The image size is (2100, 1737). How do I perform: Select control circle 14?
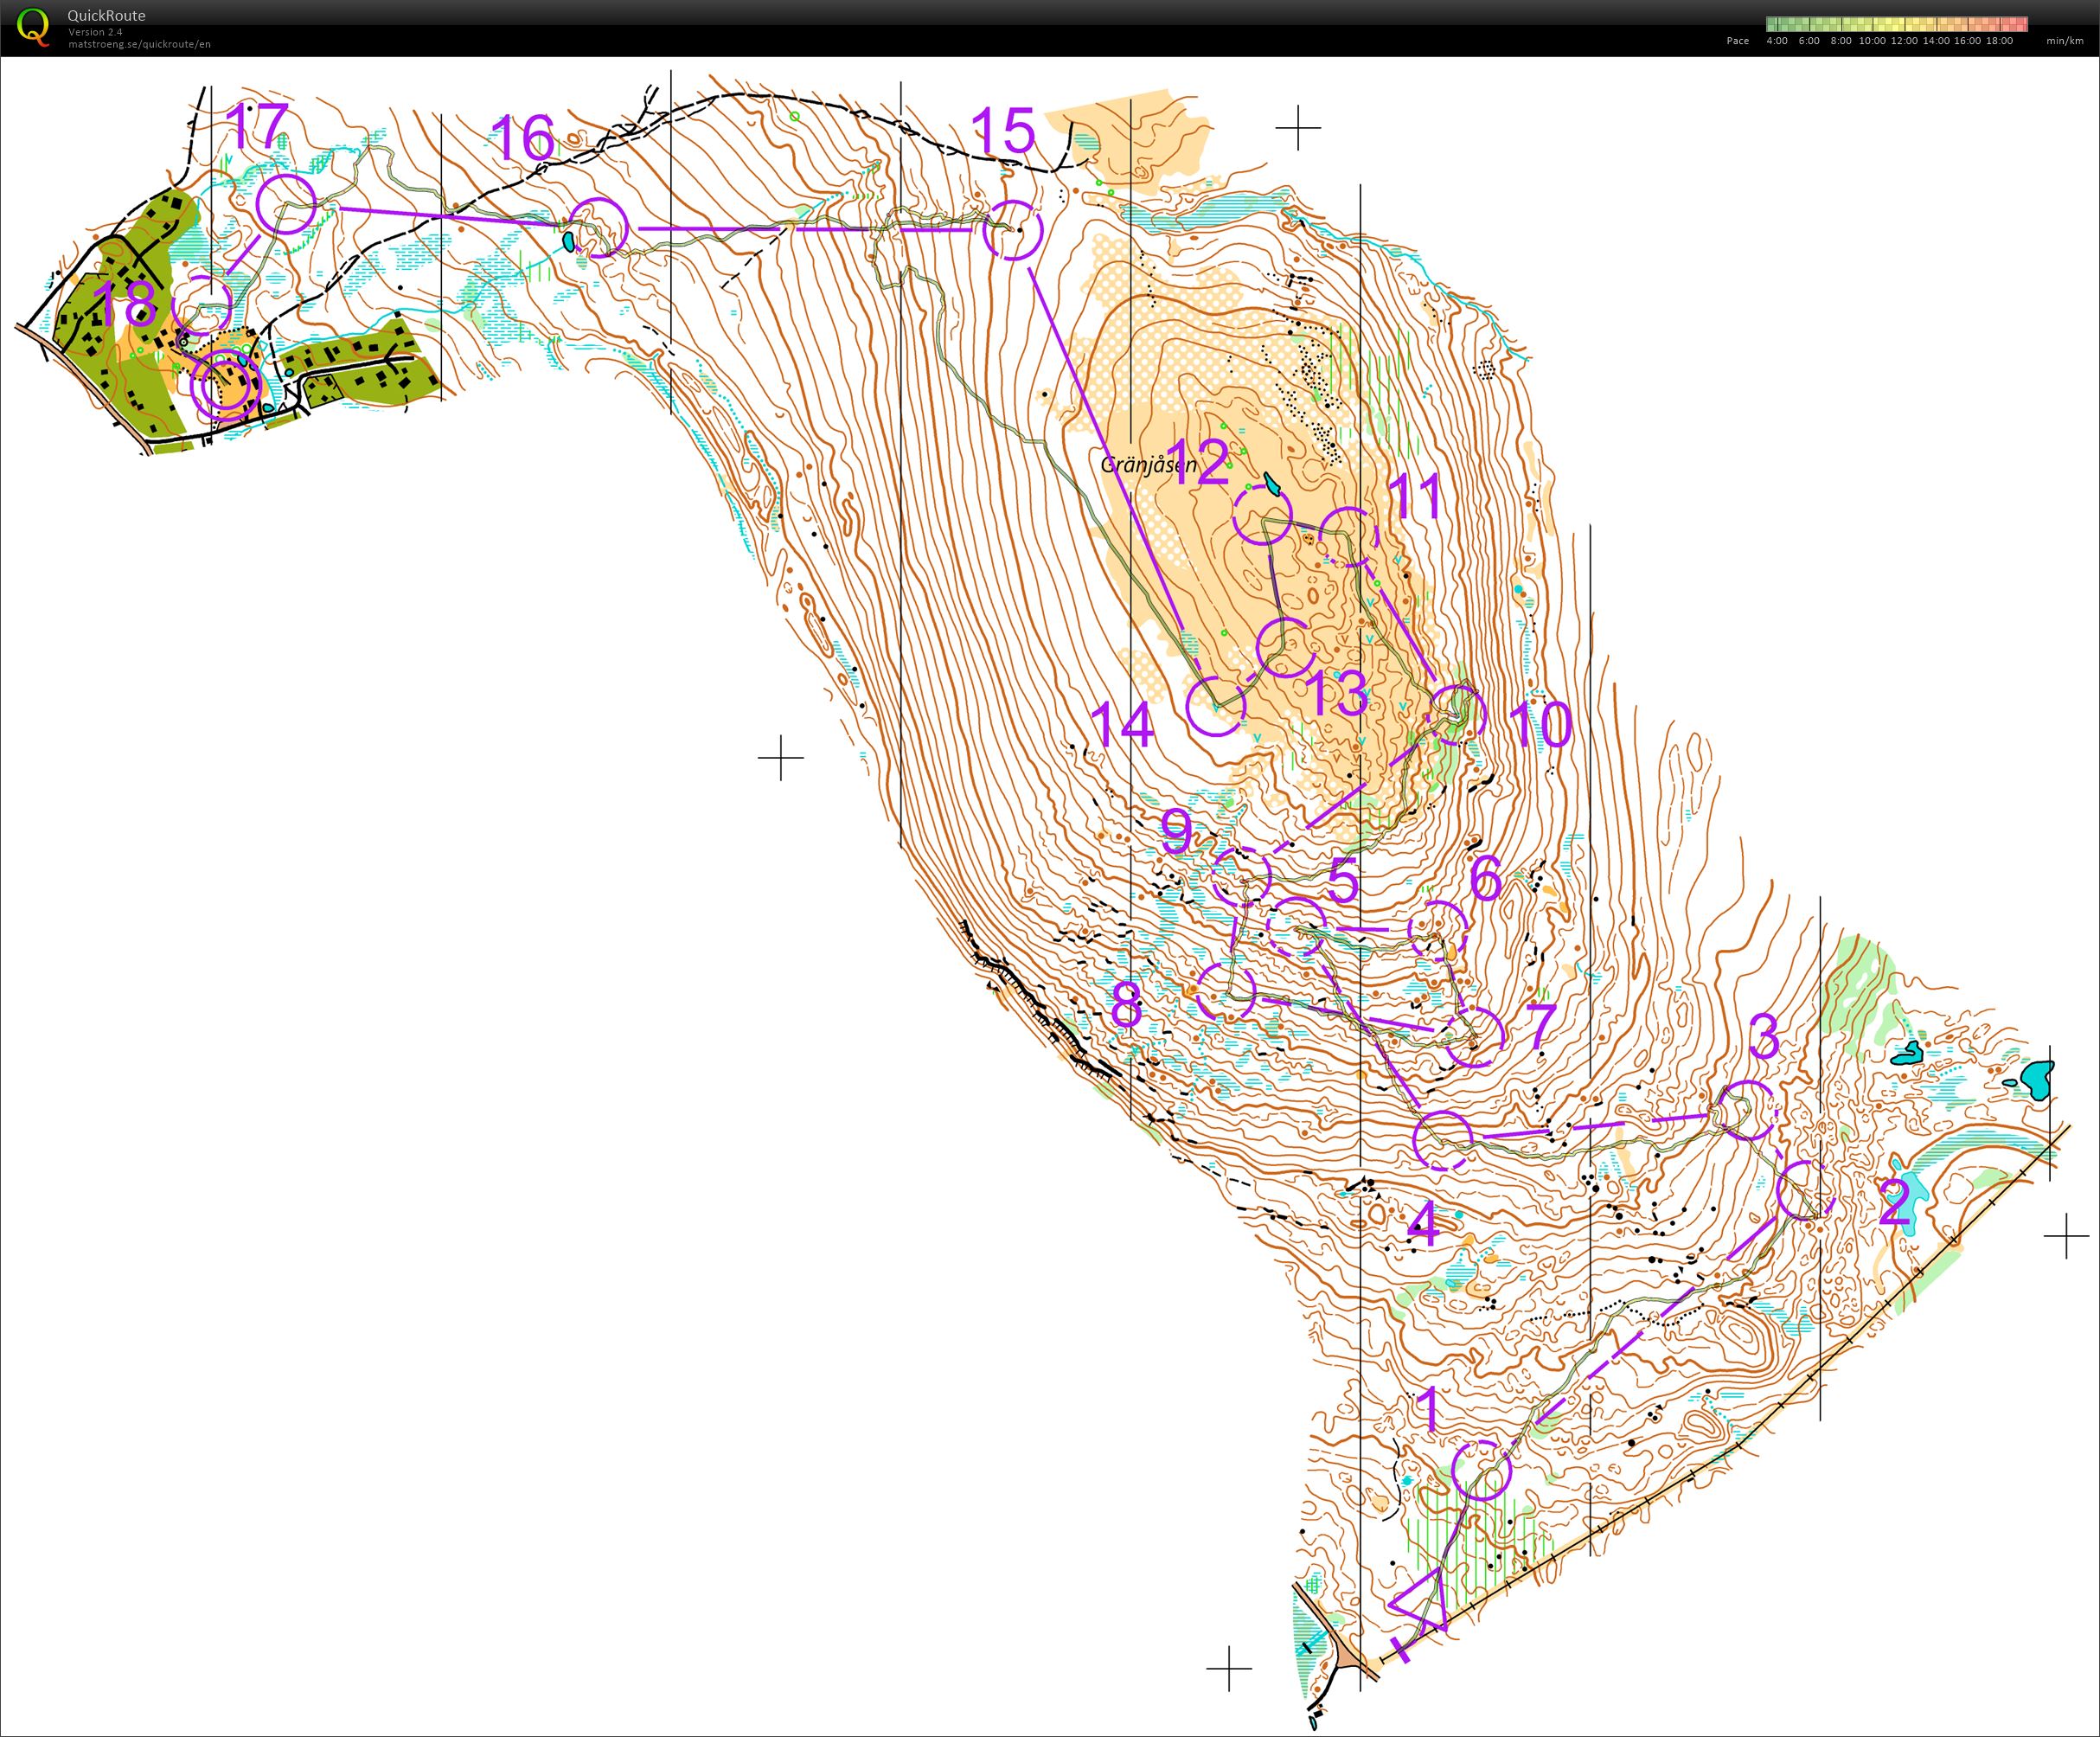click(1216, 706)
